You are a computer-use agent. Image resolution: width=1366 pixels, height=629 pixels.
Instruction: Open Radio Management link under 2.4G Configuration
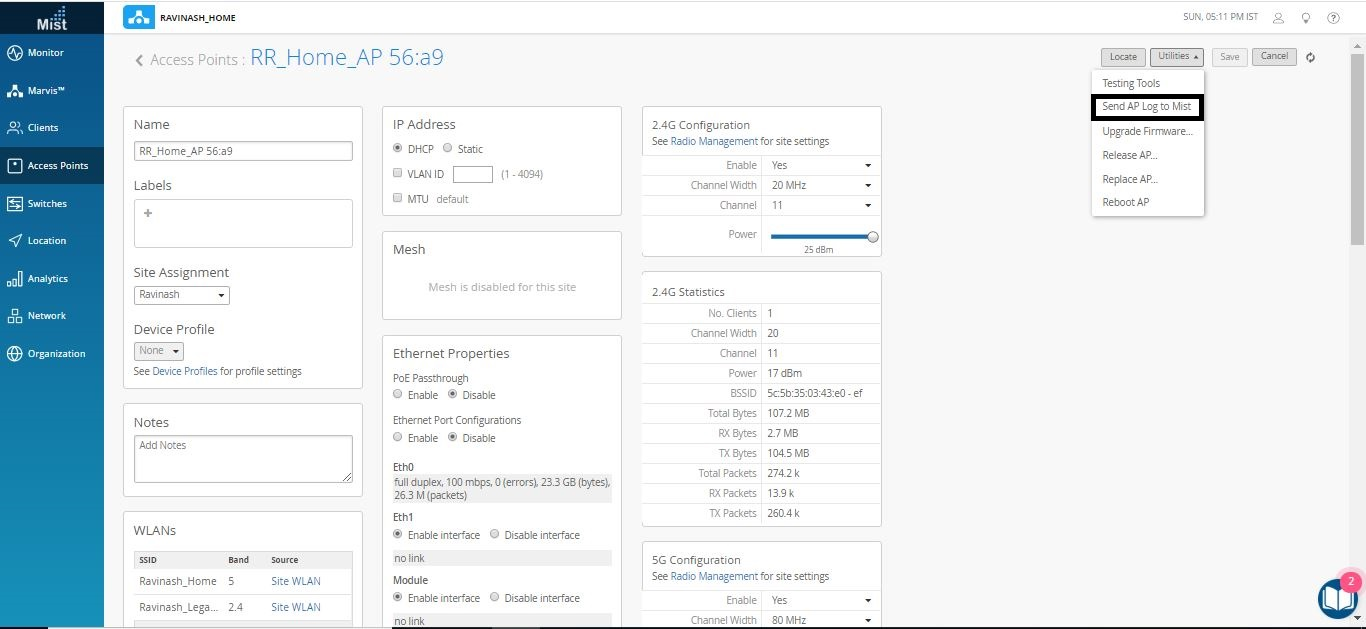[714, 141]
